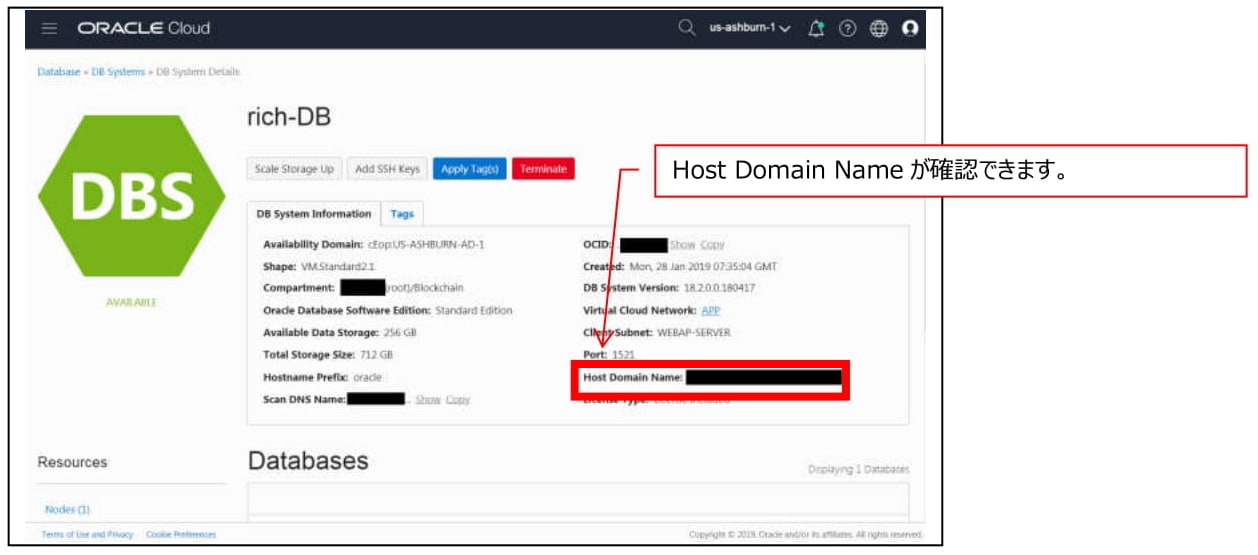The width and height of the screenshot is (1258, 555).
Task: Open the language globe icon
Action: pyautogui.click(x=878, y=28)
